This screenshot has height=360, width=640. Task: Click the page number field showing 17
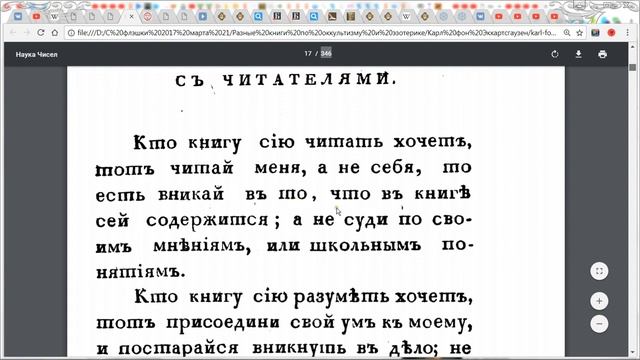pos(308,53)
